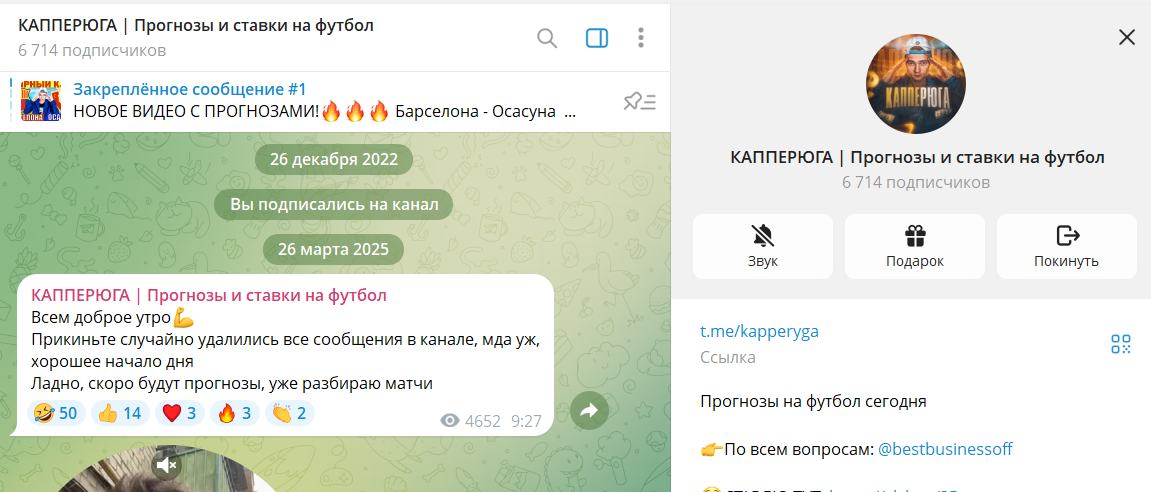Screen dimensions: 1151x492
Task: Click the '6 714 подписчиков' count in info panel
Action: click(x=916, y=182)
